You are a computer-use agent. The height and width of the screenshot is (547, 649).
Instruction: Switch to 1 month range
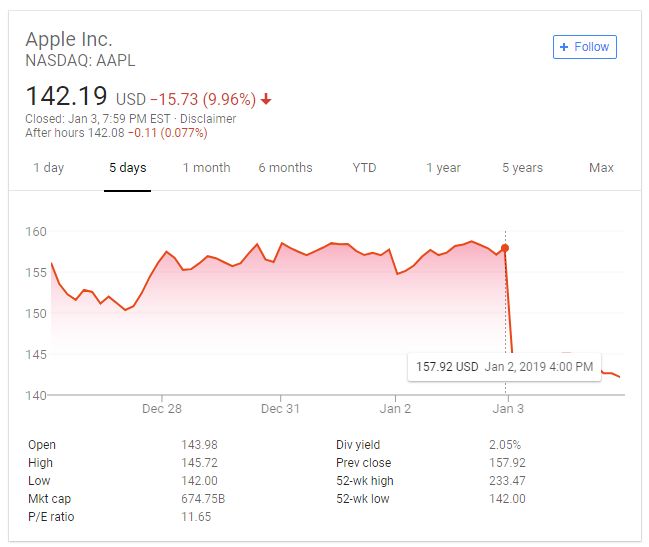click(x=206, y=168)
